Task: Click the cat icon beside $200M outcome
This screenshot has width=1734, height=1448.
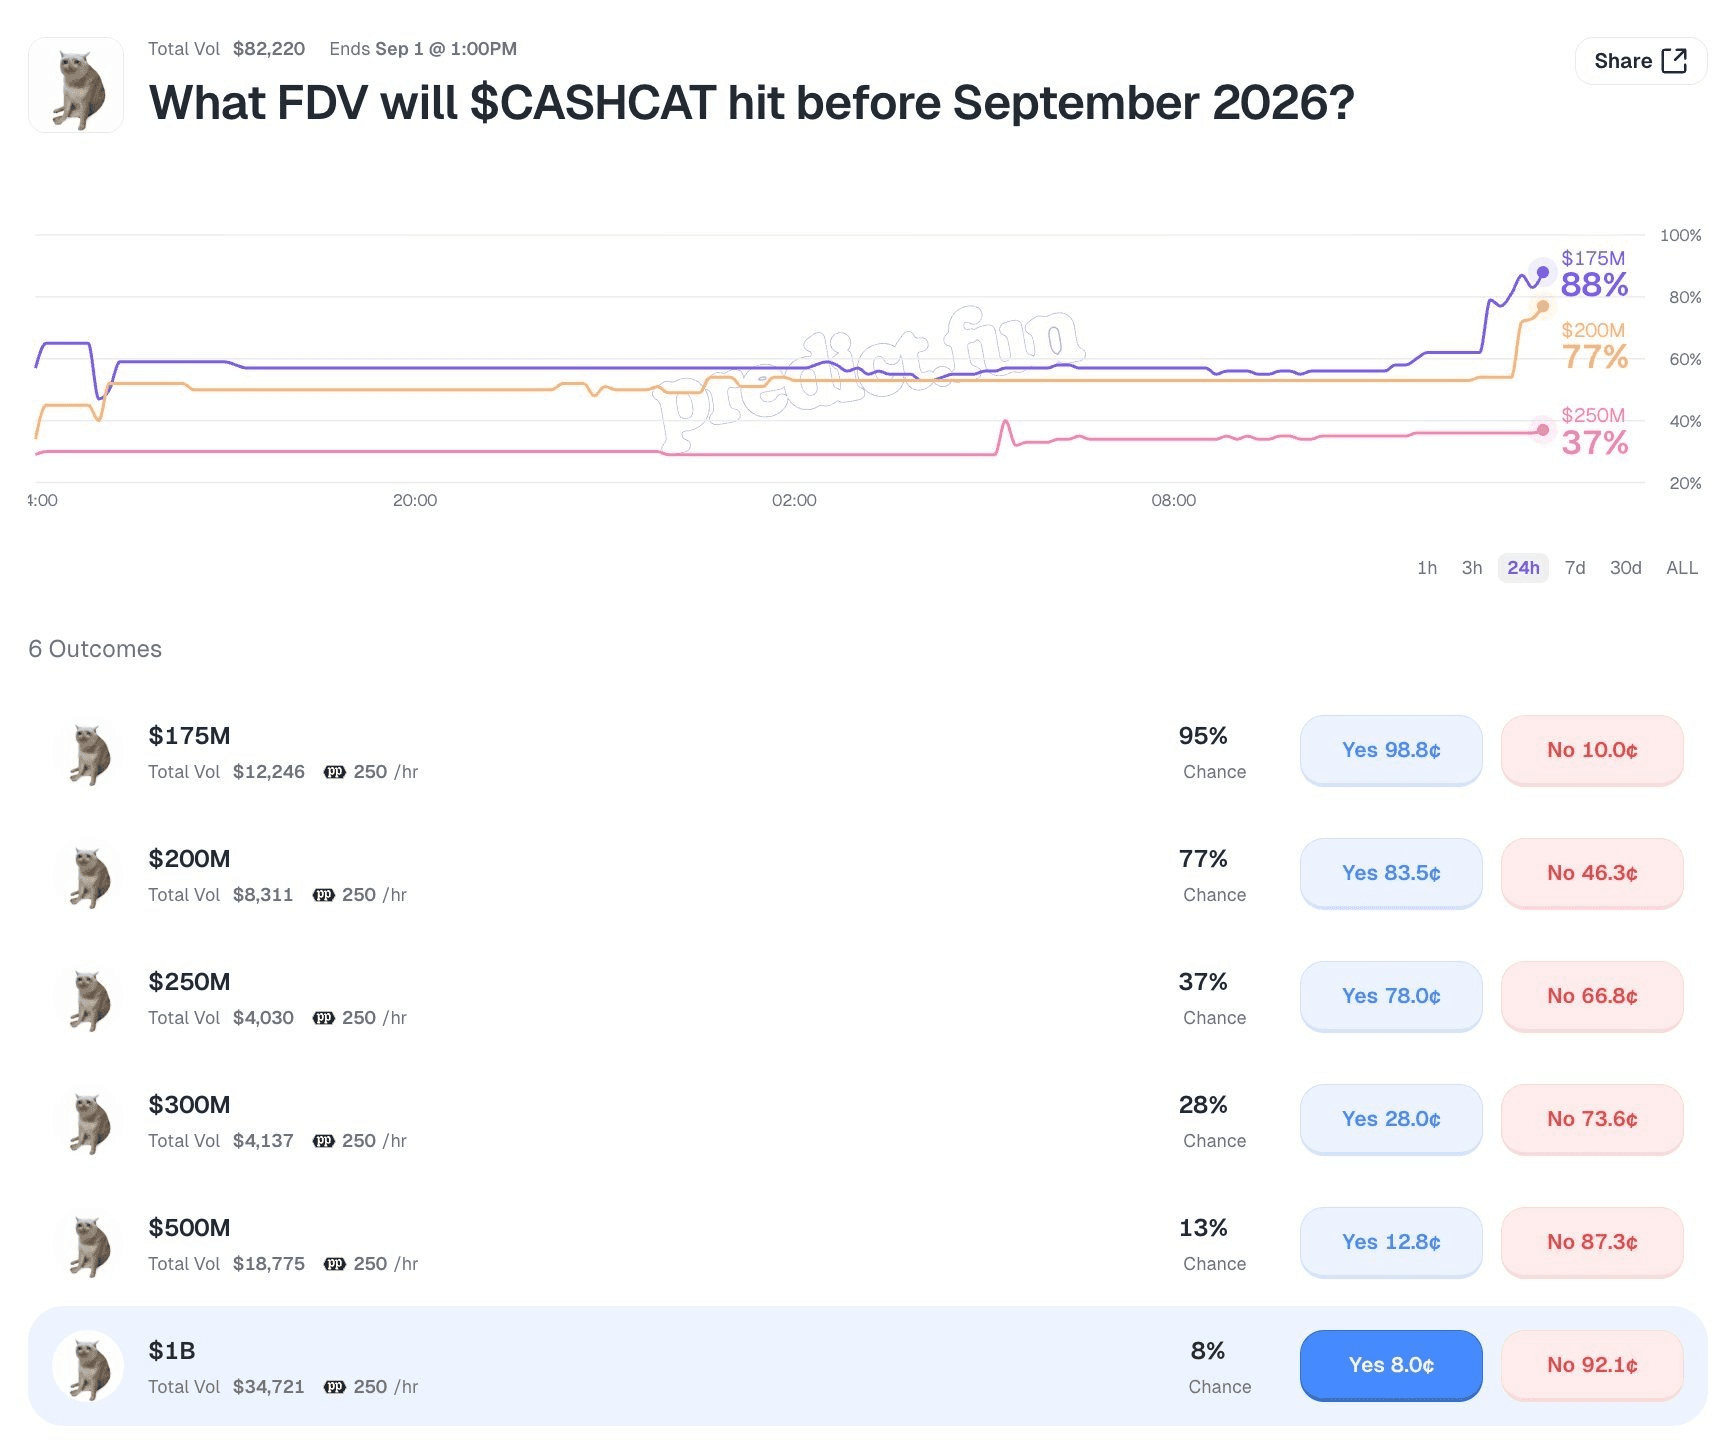Action: point(88,876)
